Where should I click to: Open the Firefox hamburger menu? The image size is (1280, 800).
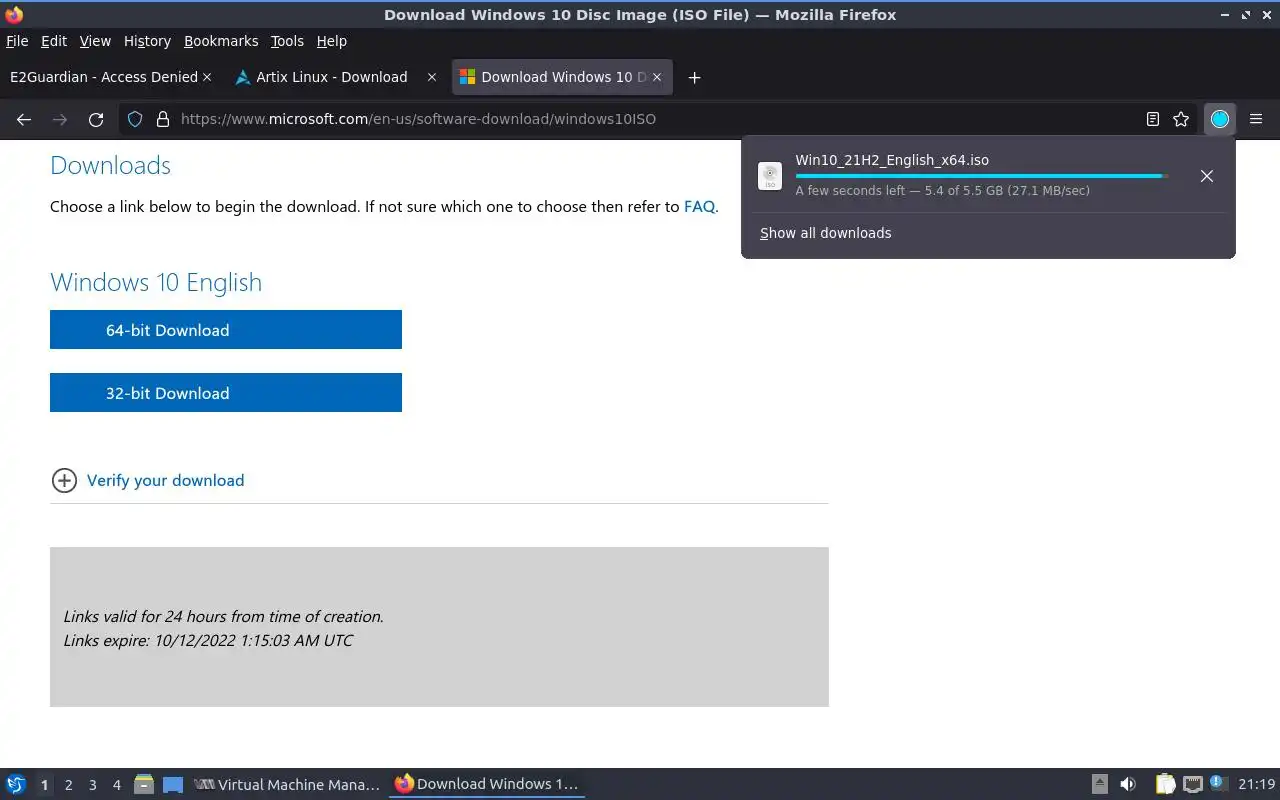[1256, 119]
